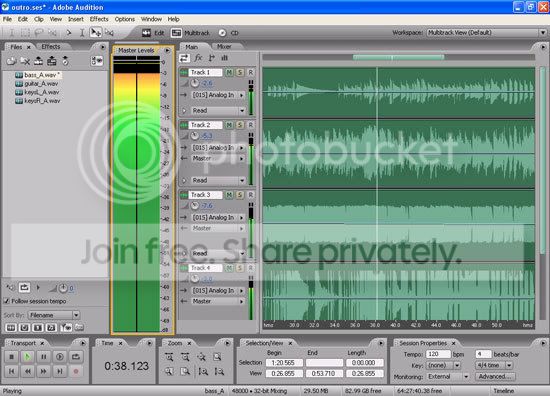Show the Sends track controls
Screen dimensions: 550x396
[212, 58]
